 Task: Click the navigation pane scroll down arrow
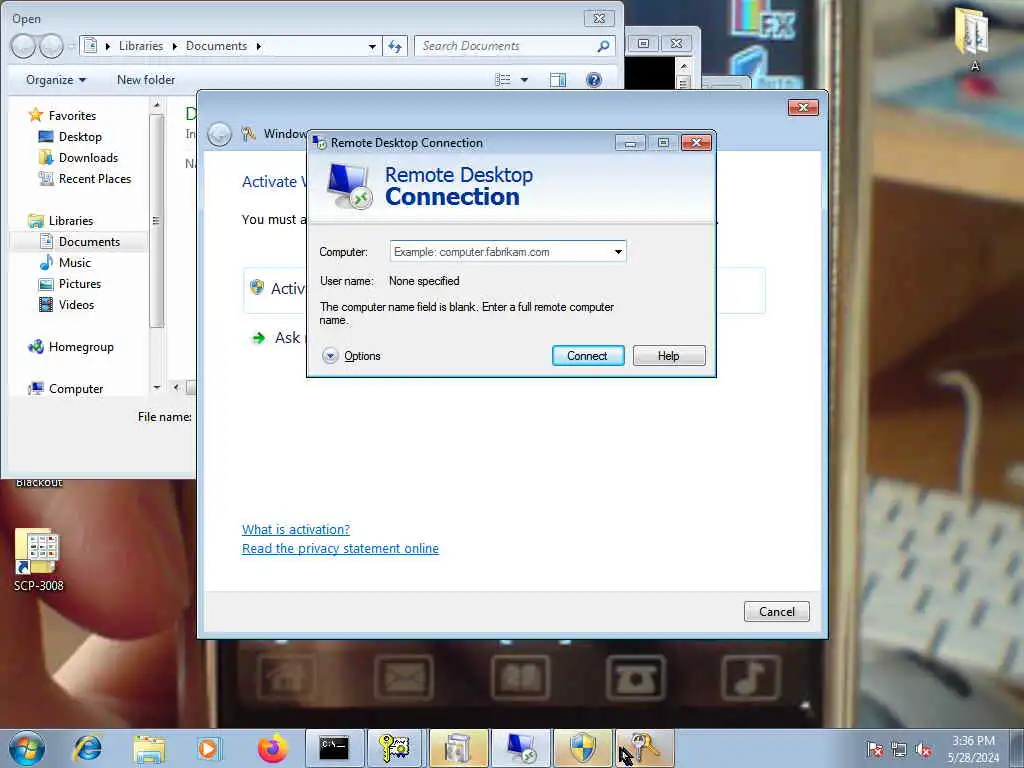coord(156,387)
